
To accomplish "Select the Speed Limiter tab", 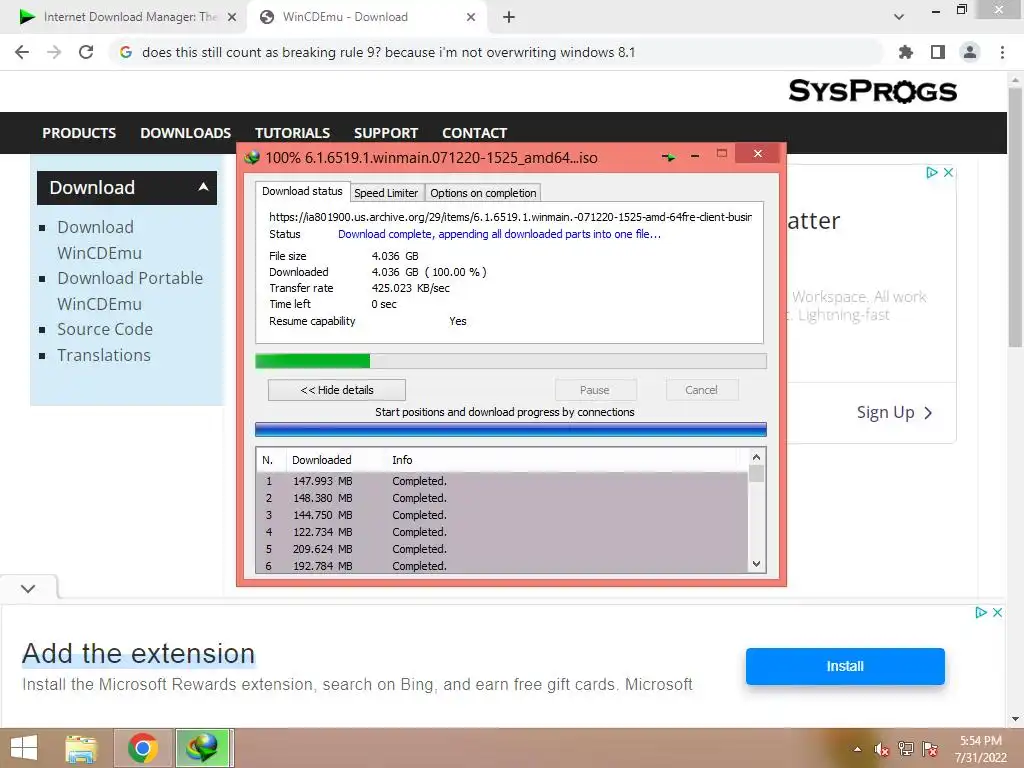I will point(386,193).
